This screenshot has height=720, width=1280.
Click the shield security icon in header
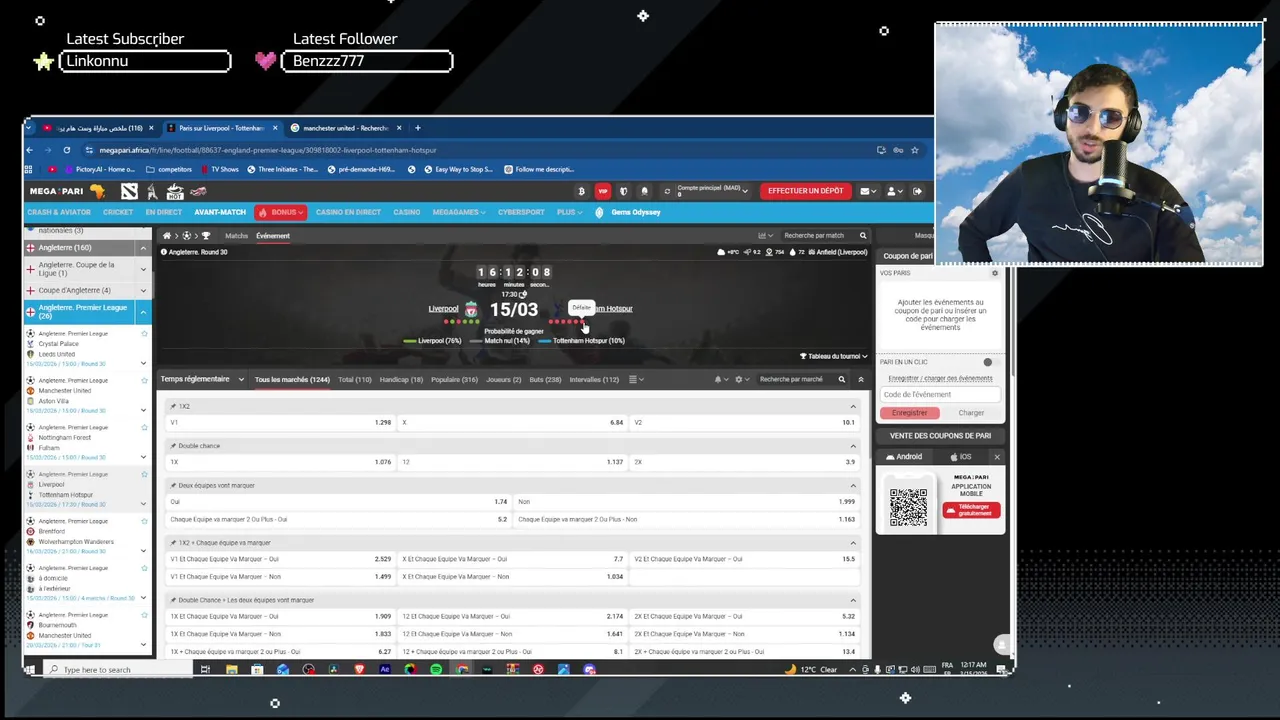624,191
